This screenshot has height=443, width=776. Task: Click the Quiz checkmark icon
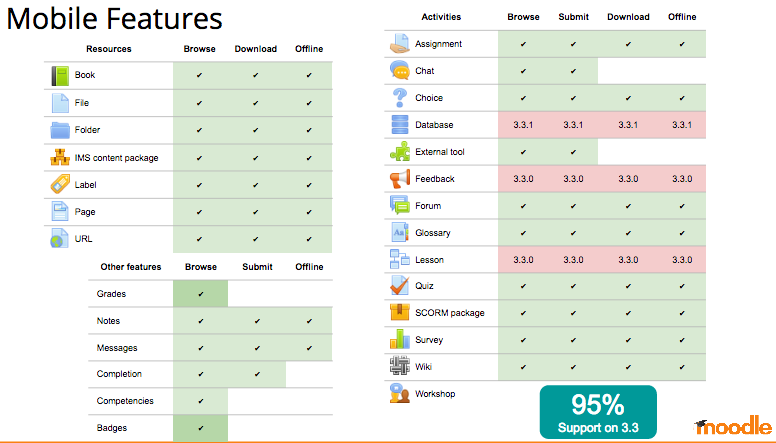(x=399, y=285)
